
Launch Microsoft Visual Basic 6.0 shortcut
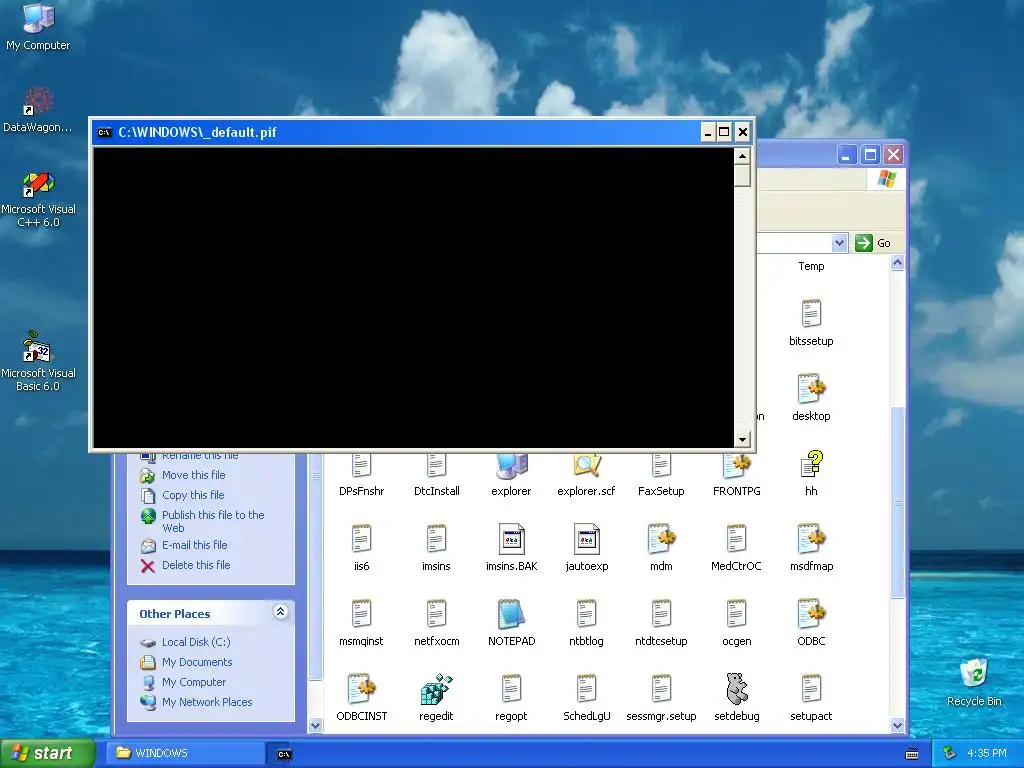38,361
